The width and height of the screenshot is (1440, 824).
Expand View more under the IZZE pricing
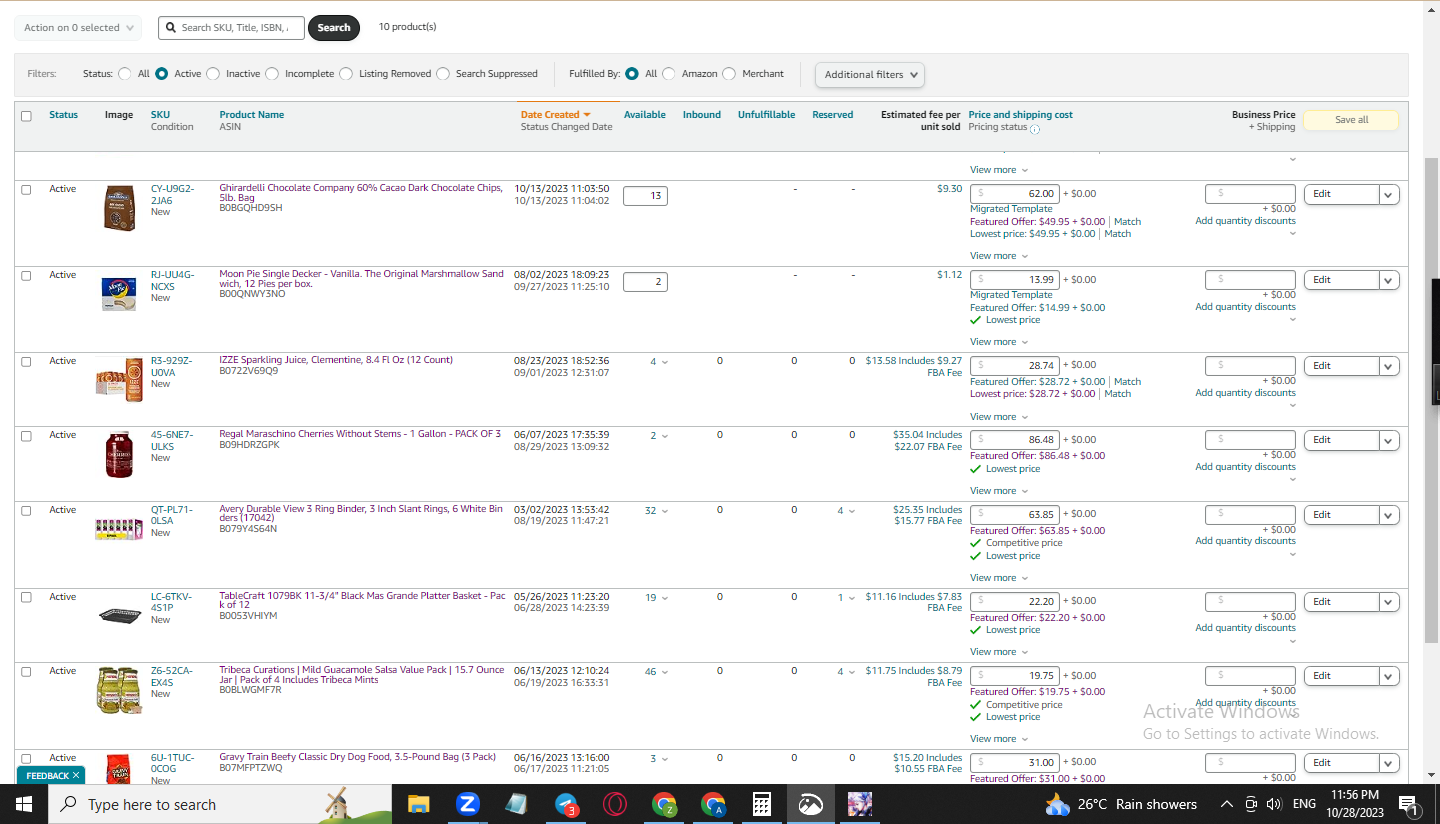coord(998,417)
